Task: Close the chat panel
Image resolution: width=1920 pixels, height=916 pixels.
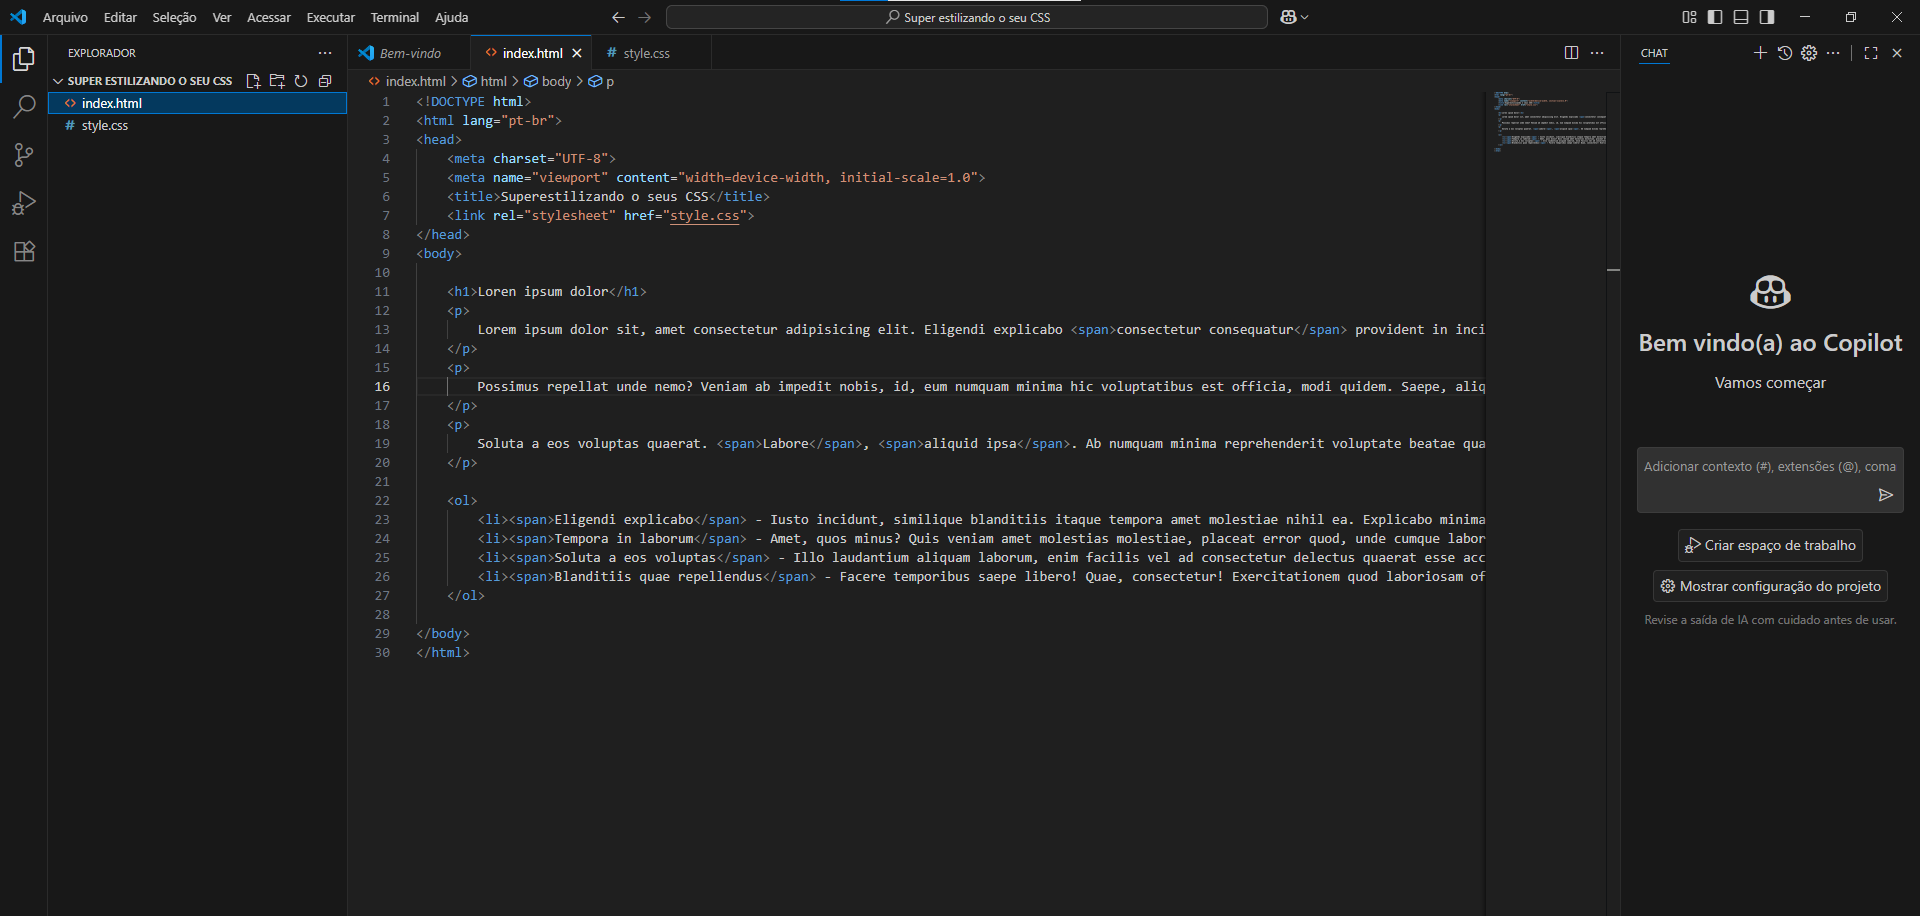Action: click(x=1897, y=53)
